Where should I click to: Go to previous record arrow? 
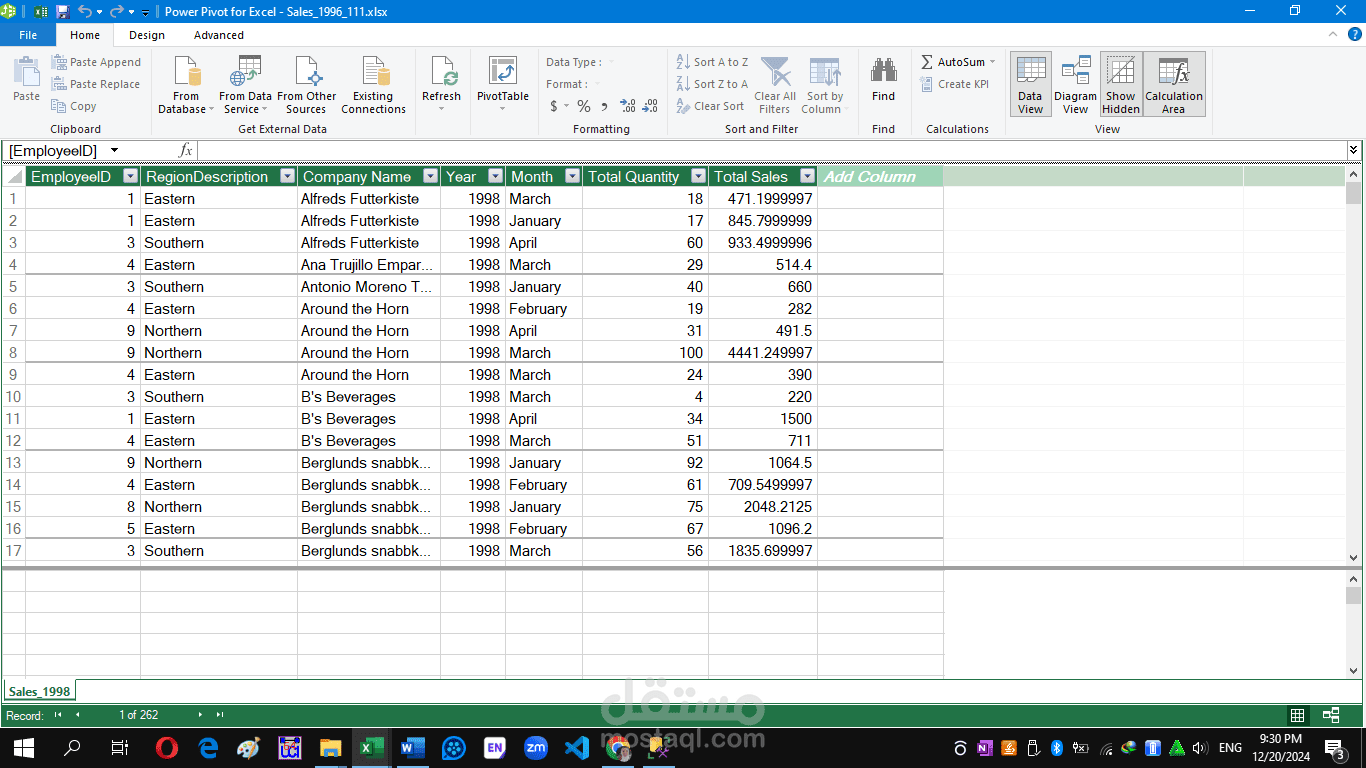click(x=78, y=715)
